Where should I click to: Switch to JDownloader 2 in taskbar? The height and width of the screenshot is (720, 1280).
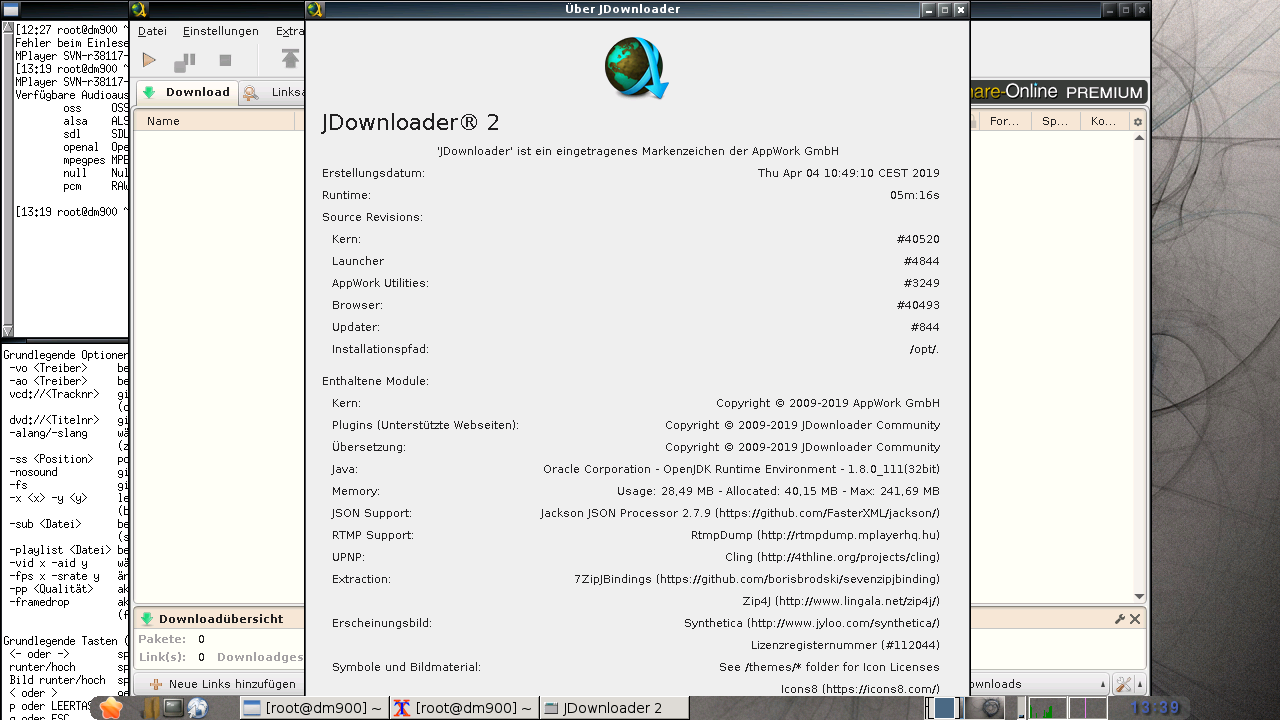click(613, 708)
